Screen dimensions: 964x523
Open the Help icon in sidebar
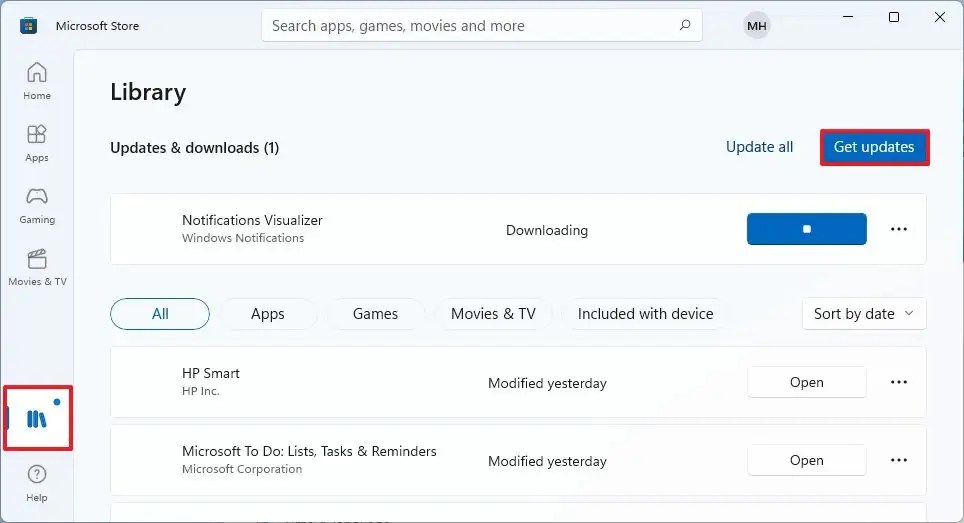[37, 483]
